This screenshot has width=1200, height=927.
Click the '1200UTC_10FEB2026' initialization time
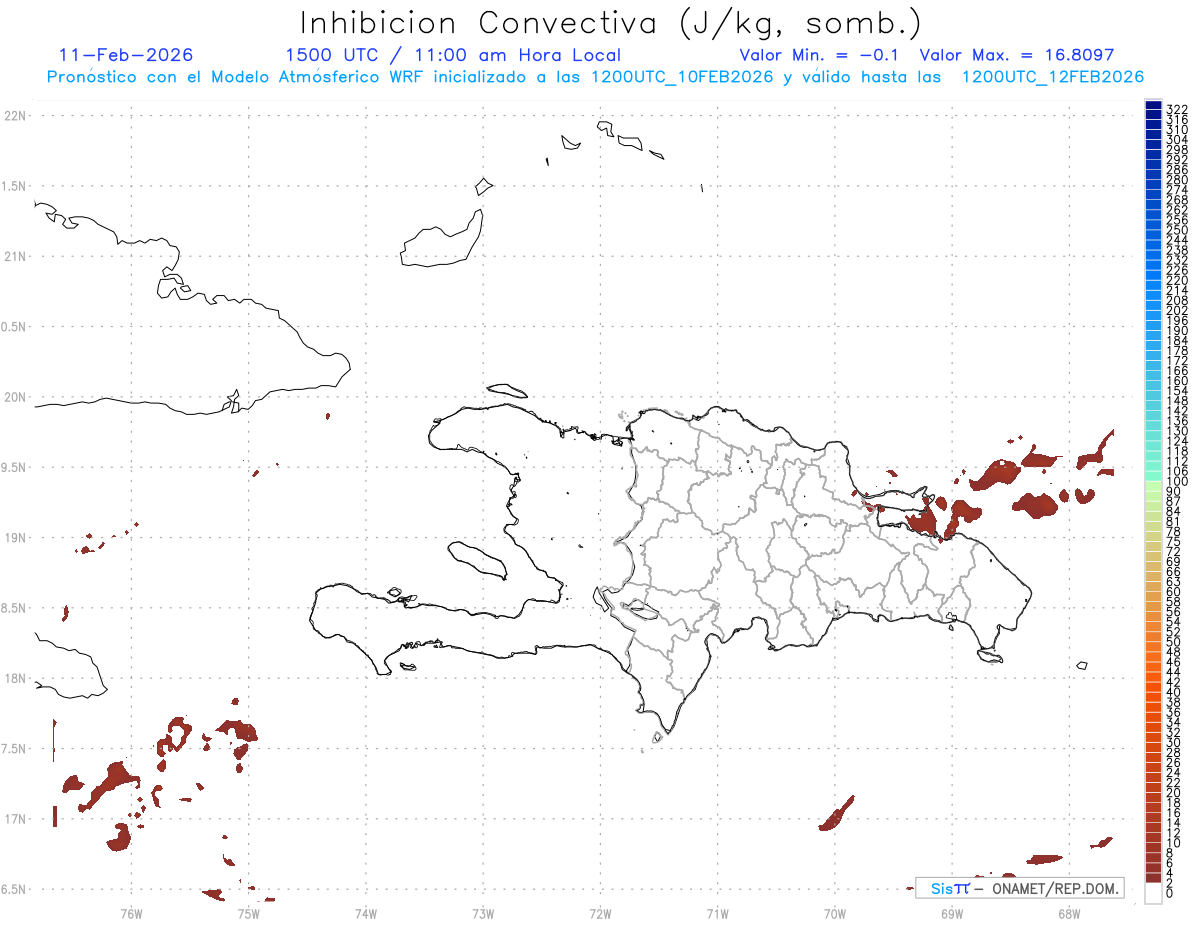[682, 76]
